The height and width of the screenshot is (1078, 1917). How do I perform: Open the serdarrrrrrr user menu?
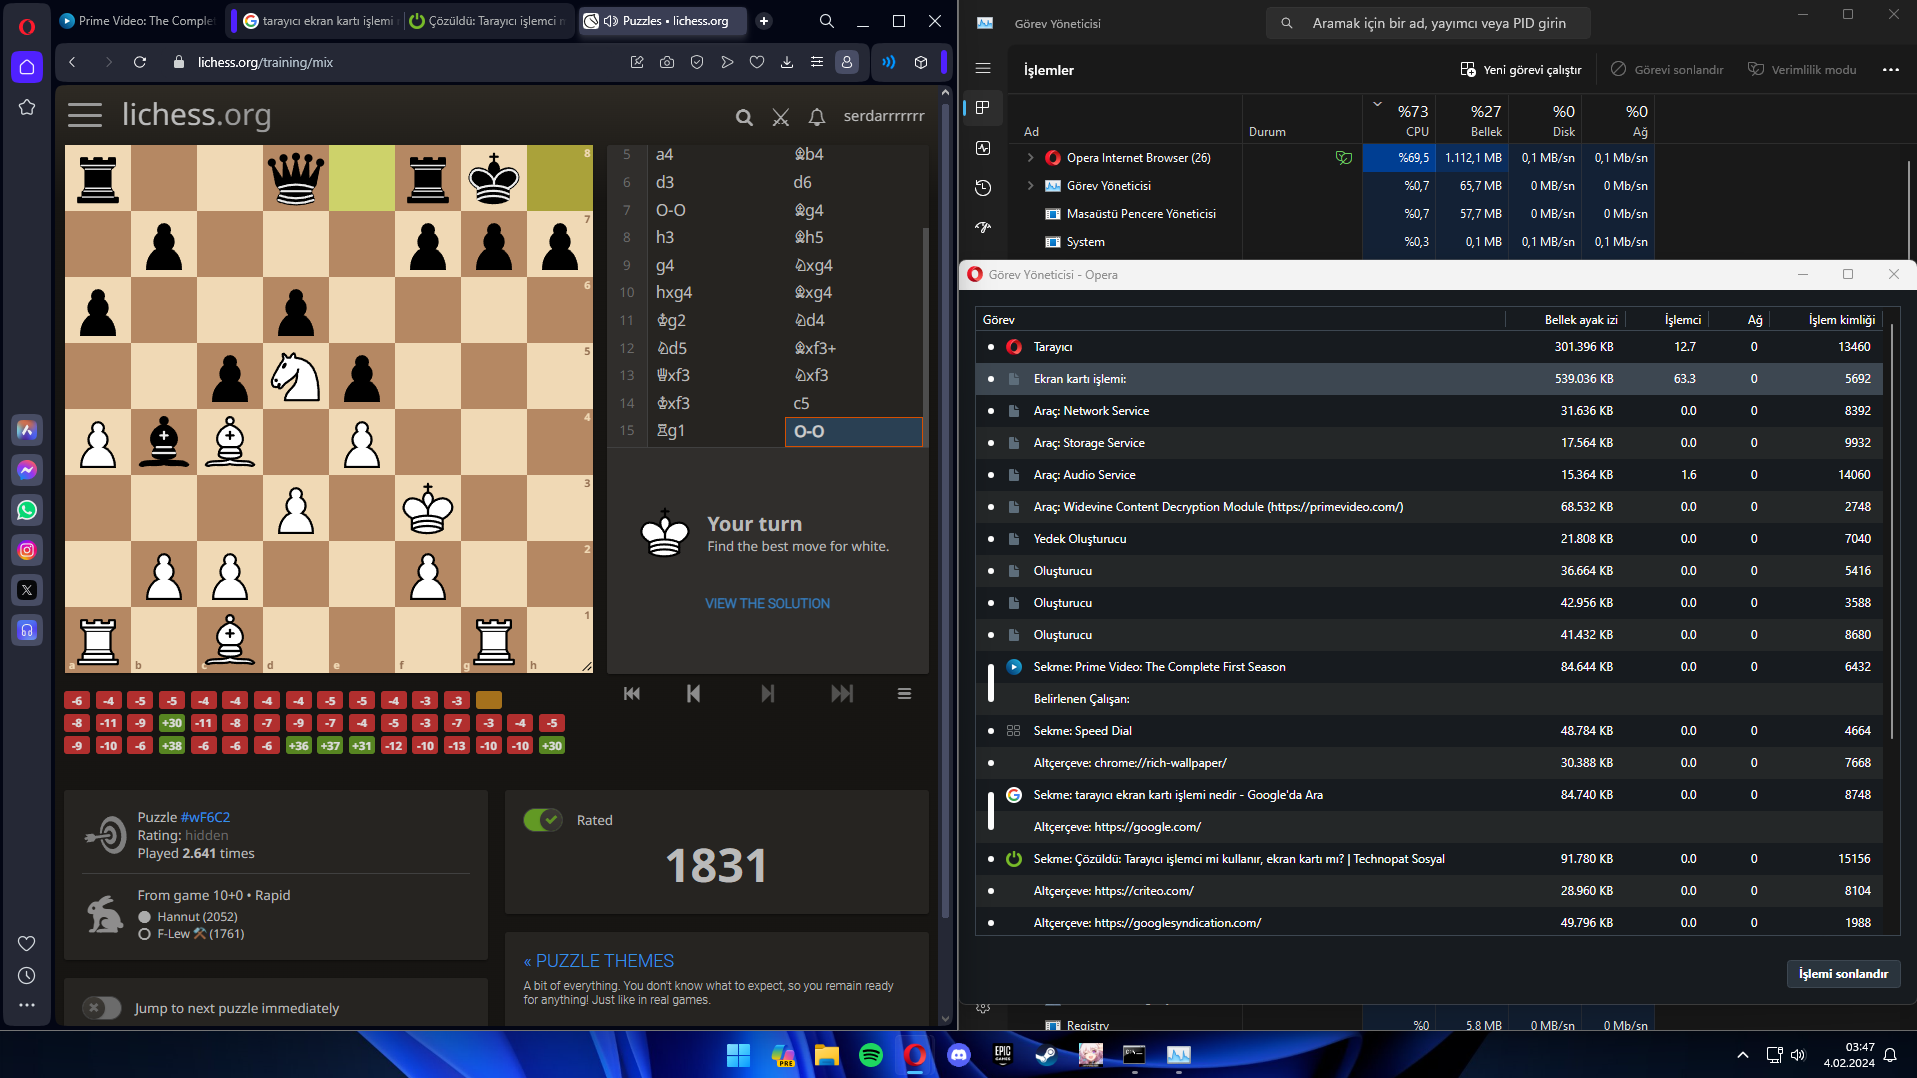[884, 116]
